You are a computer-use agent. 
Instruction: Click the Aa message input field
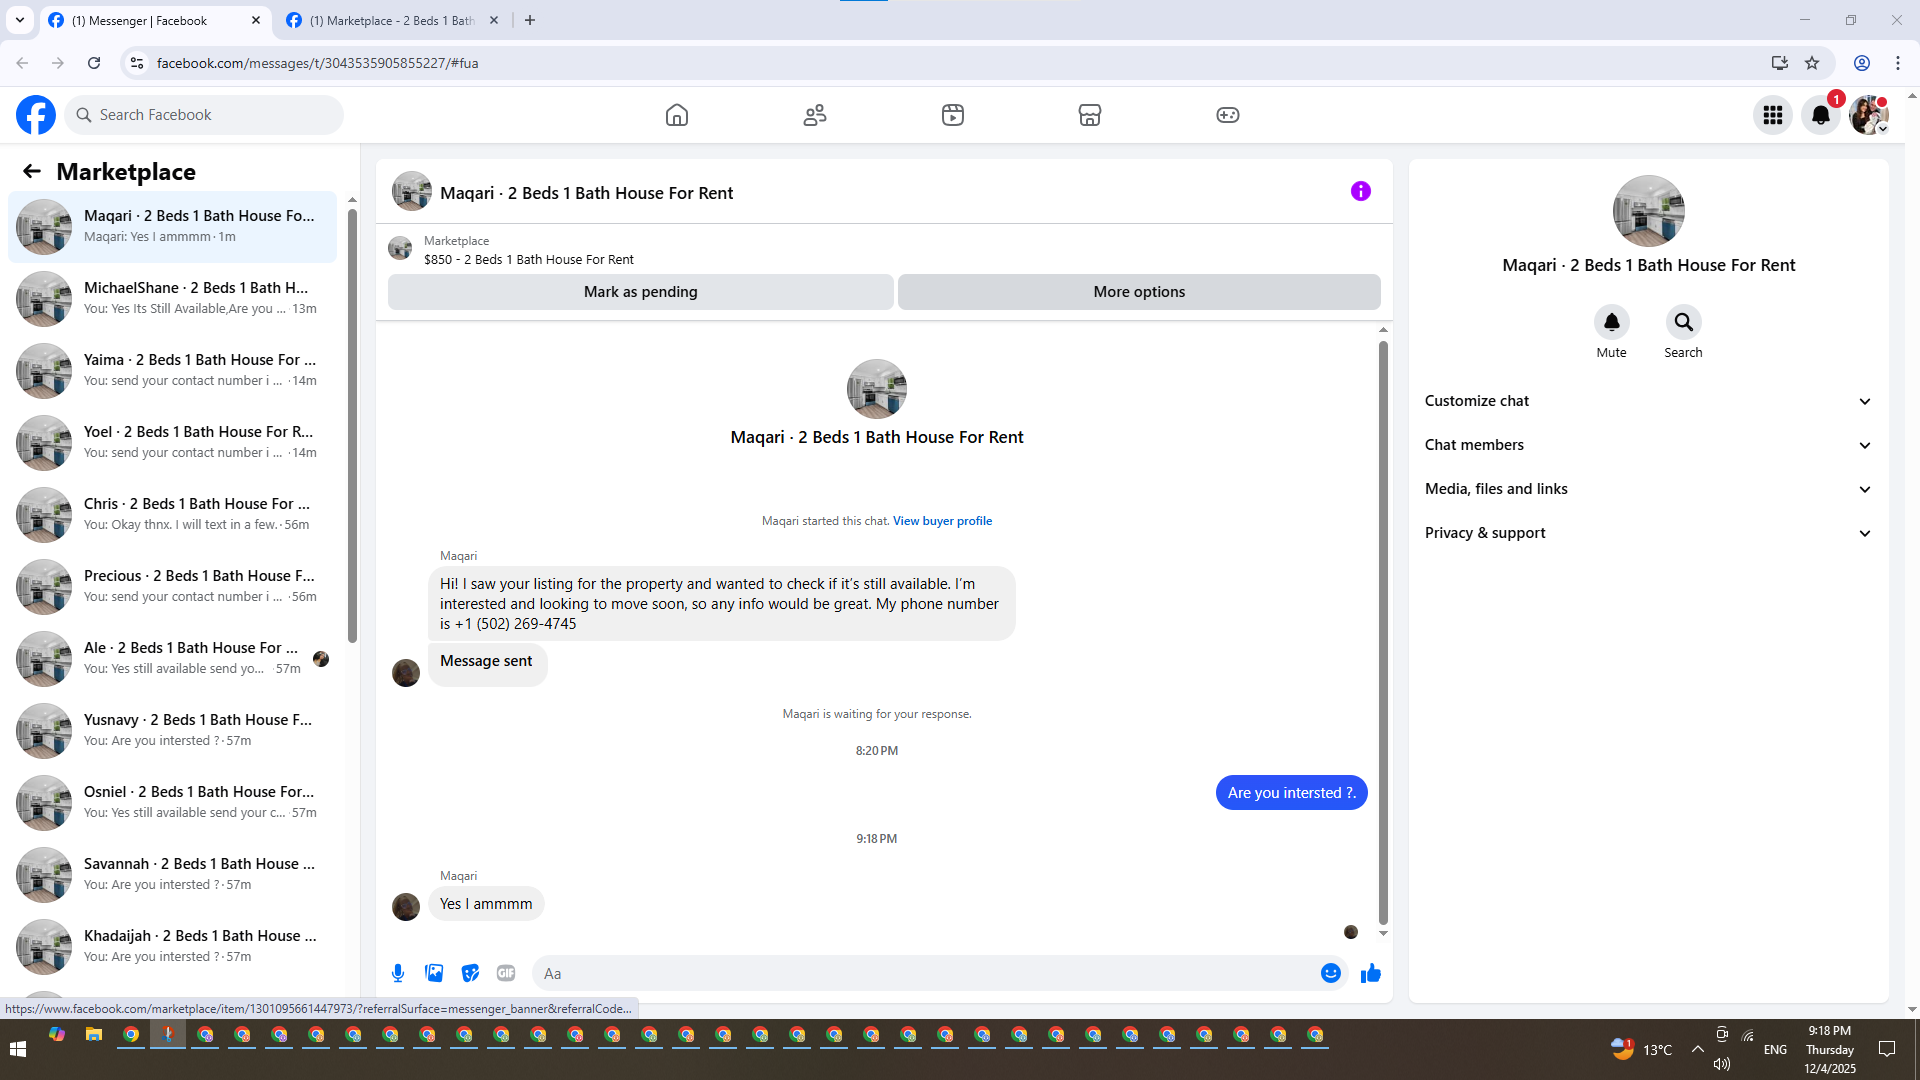click(925, 973)
